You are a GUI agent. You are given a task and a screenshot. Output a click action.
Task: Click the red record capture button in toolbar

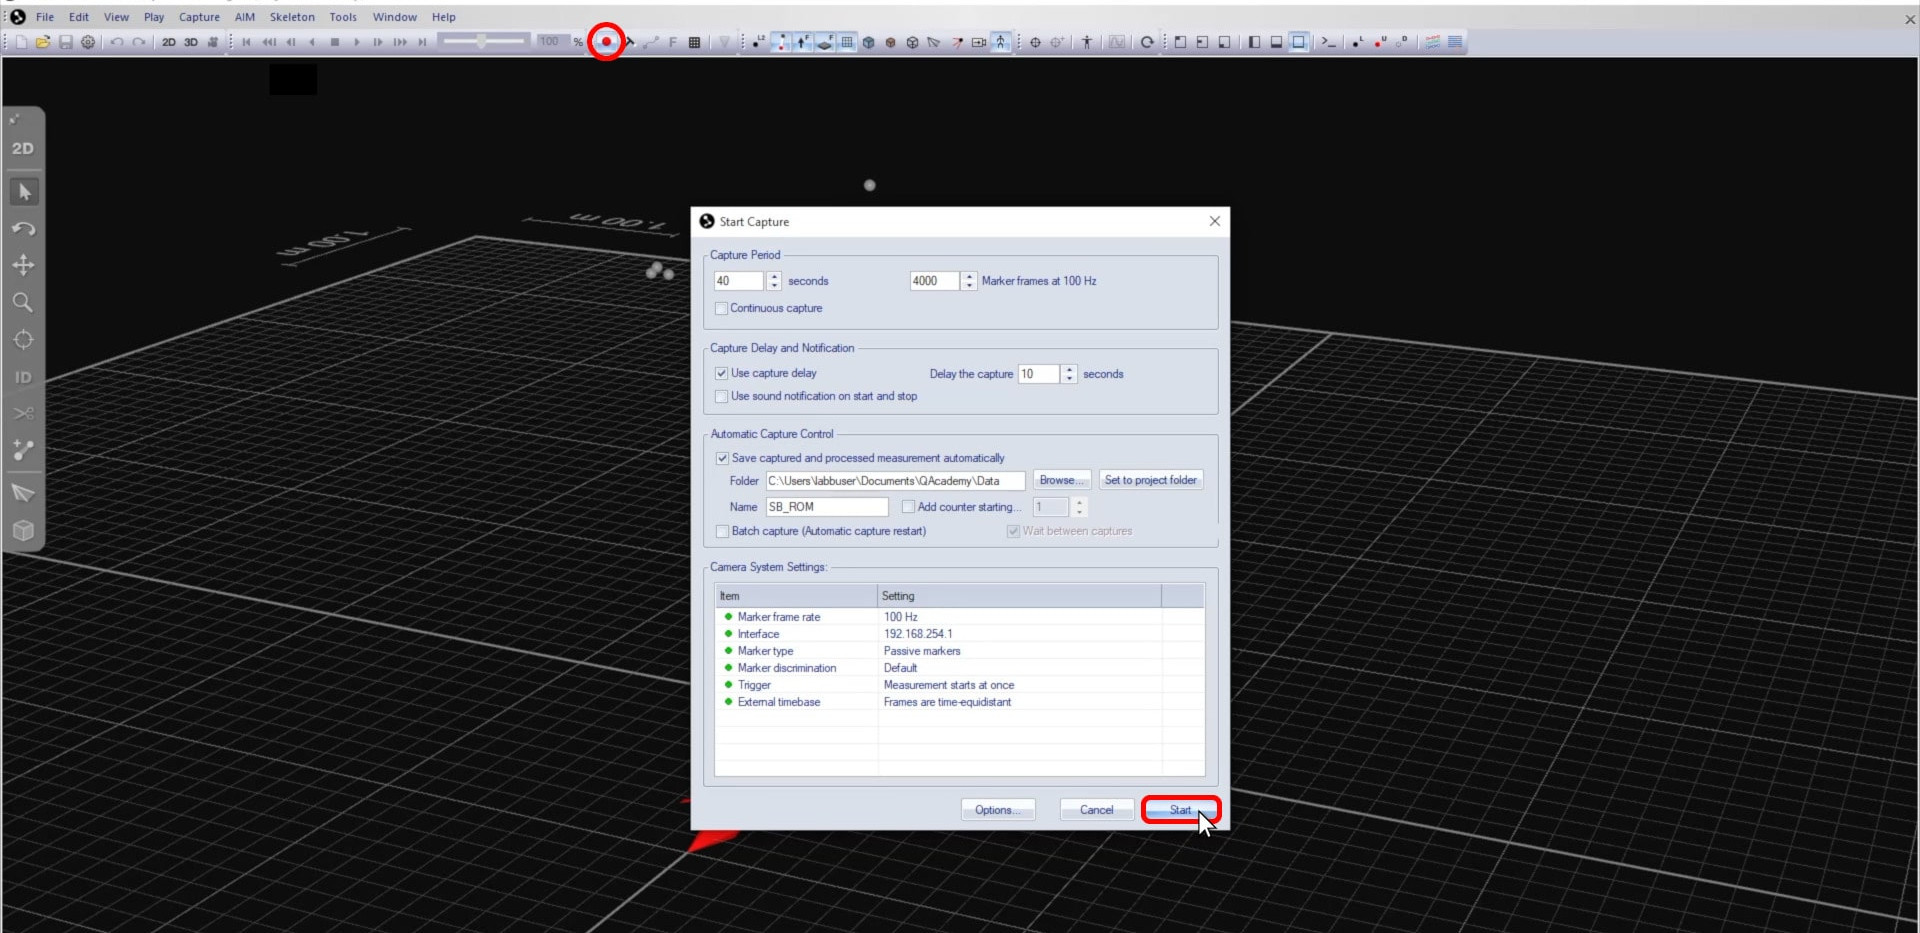[x=606, y=42]
